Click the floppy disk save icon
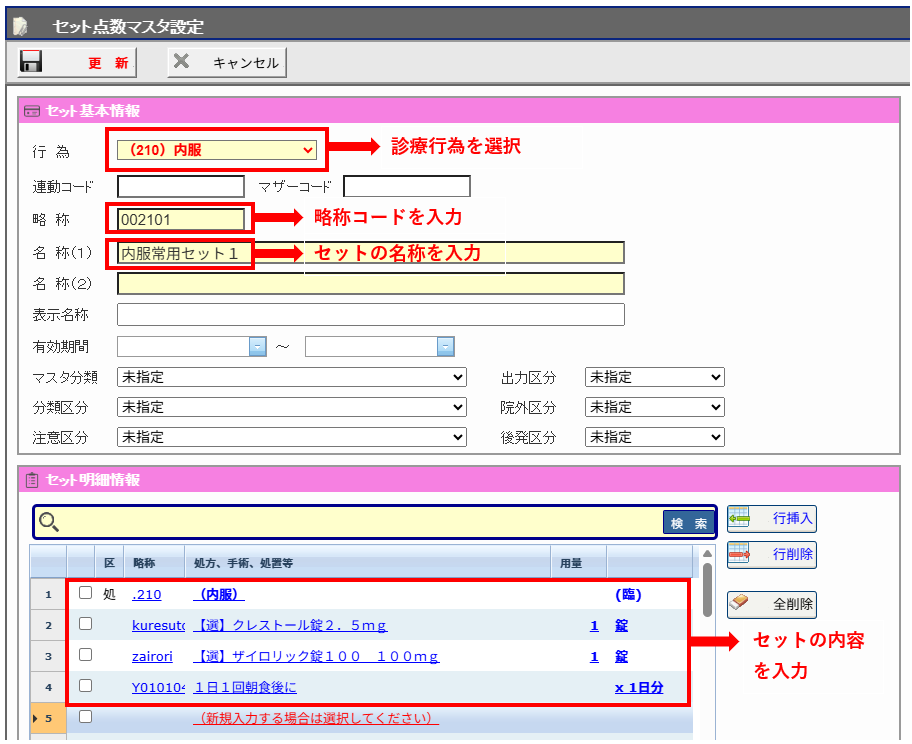Viewport: 912px width, 744px height. click(x=31, y=62)
